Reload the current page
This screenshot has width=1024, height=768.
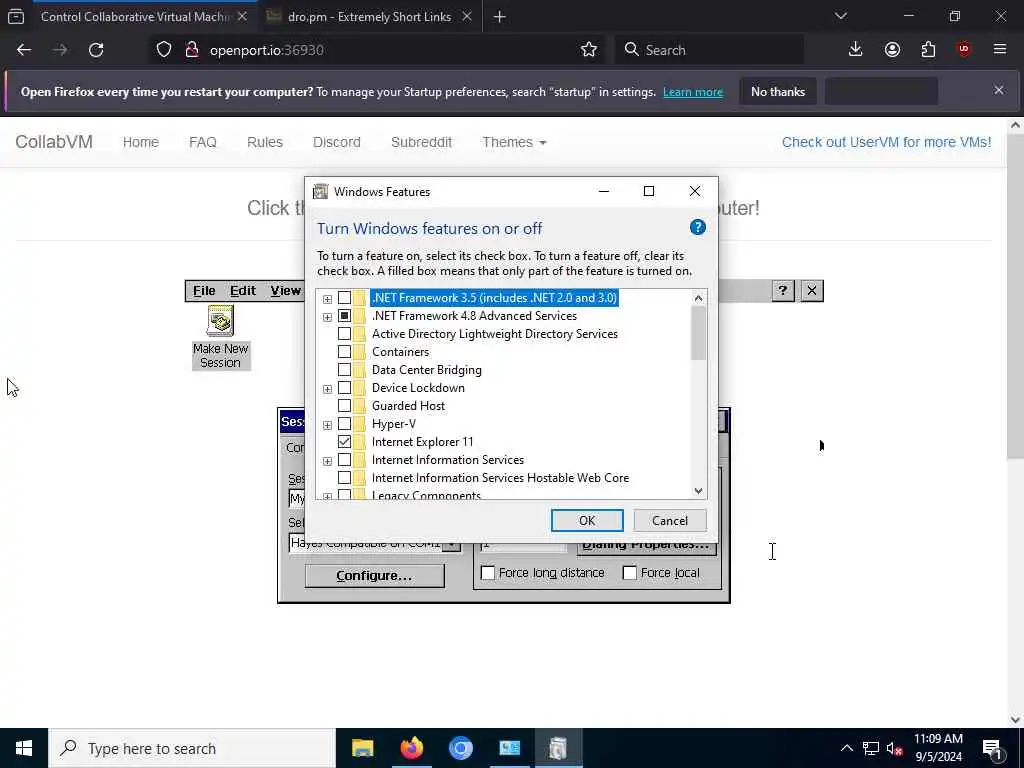[x=96, y=50]
